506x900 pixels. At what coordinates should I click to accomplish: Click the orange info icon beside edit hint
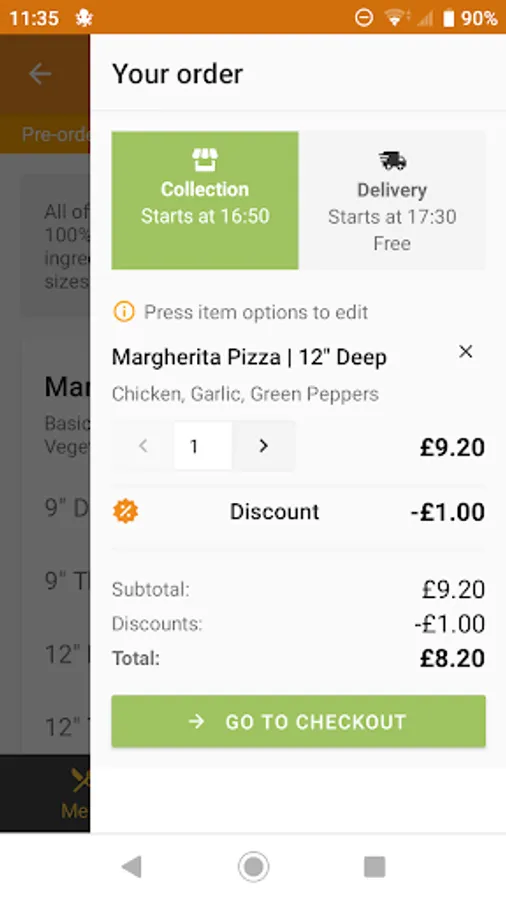[x=124, y=312]
